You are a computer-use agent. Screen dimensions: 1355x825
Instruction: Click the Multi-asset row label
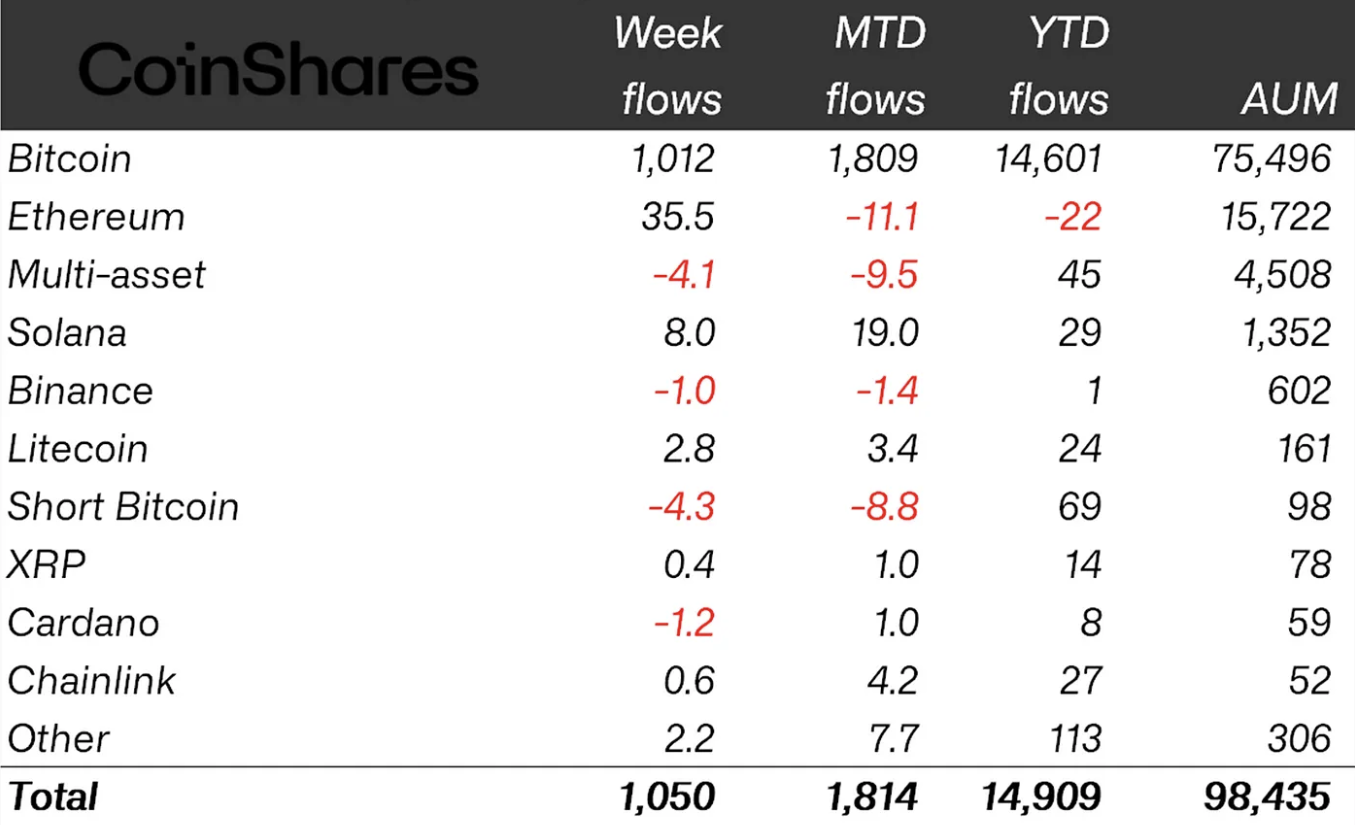coord(106,275)
